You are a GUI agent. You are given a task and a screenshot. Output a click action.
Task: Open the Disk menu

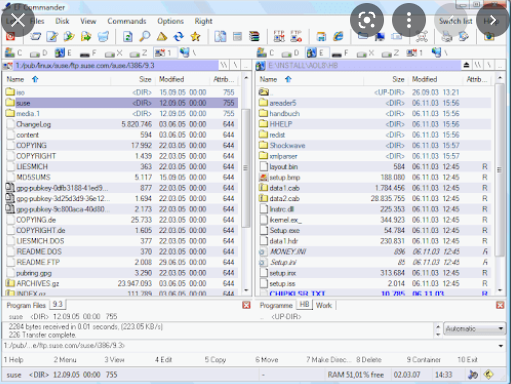pos(62,21)
